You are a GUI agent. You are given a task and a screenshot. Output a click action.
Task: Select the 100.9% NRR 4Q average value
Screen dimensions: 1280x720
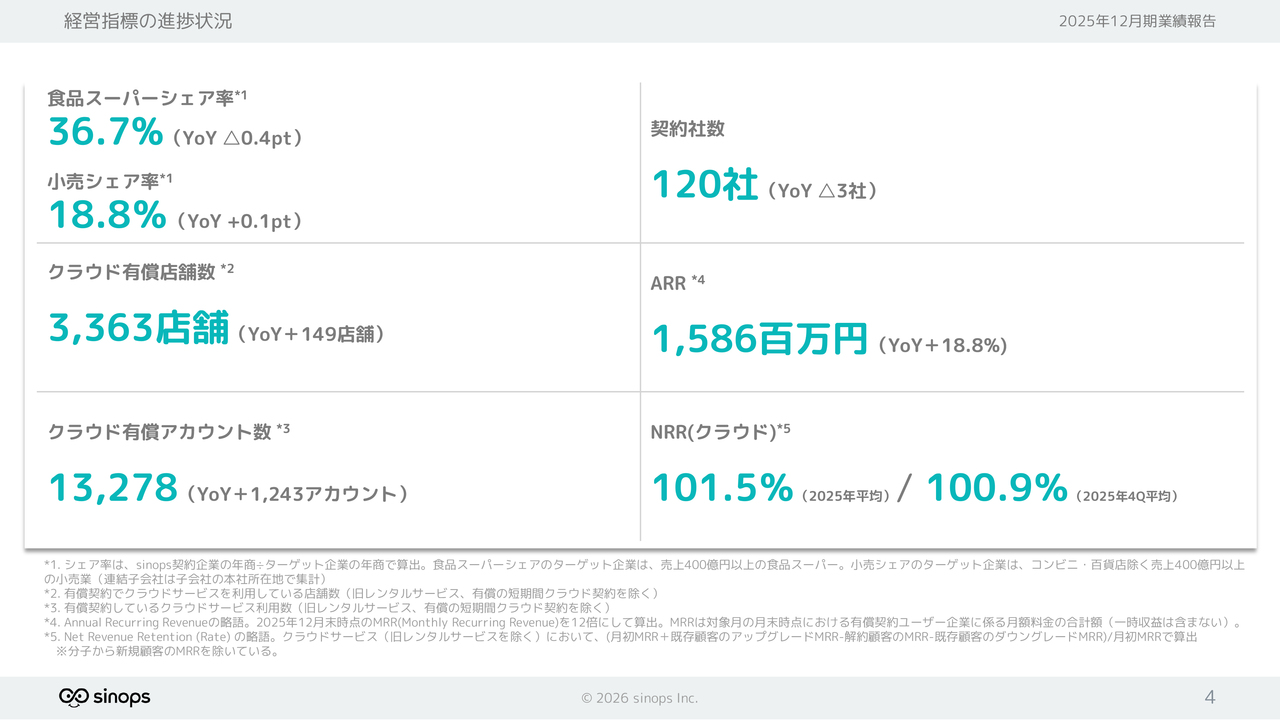(996, 489)
